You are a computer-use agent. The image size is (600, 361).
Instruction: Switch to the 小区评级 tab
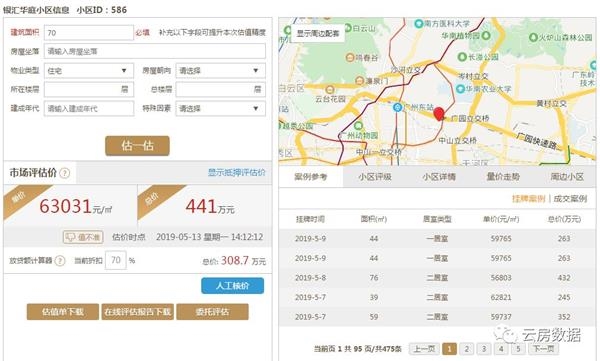[x=375, y=177]
